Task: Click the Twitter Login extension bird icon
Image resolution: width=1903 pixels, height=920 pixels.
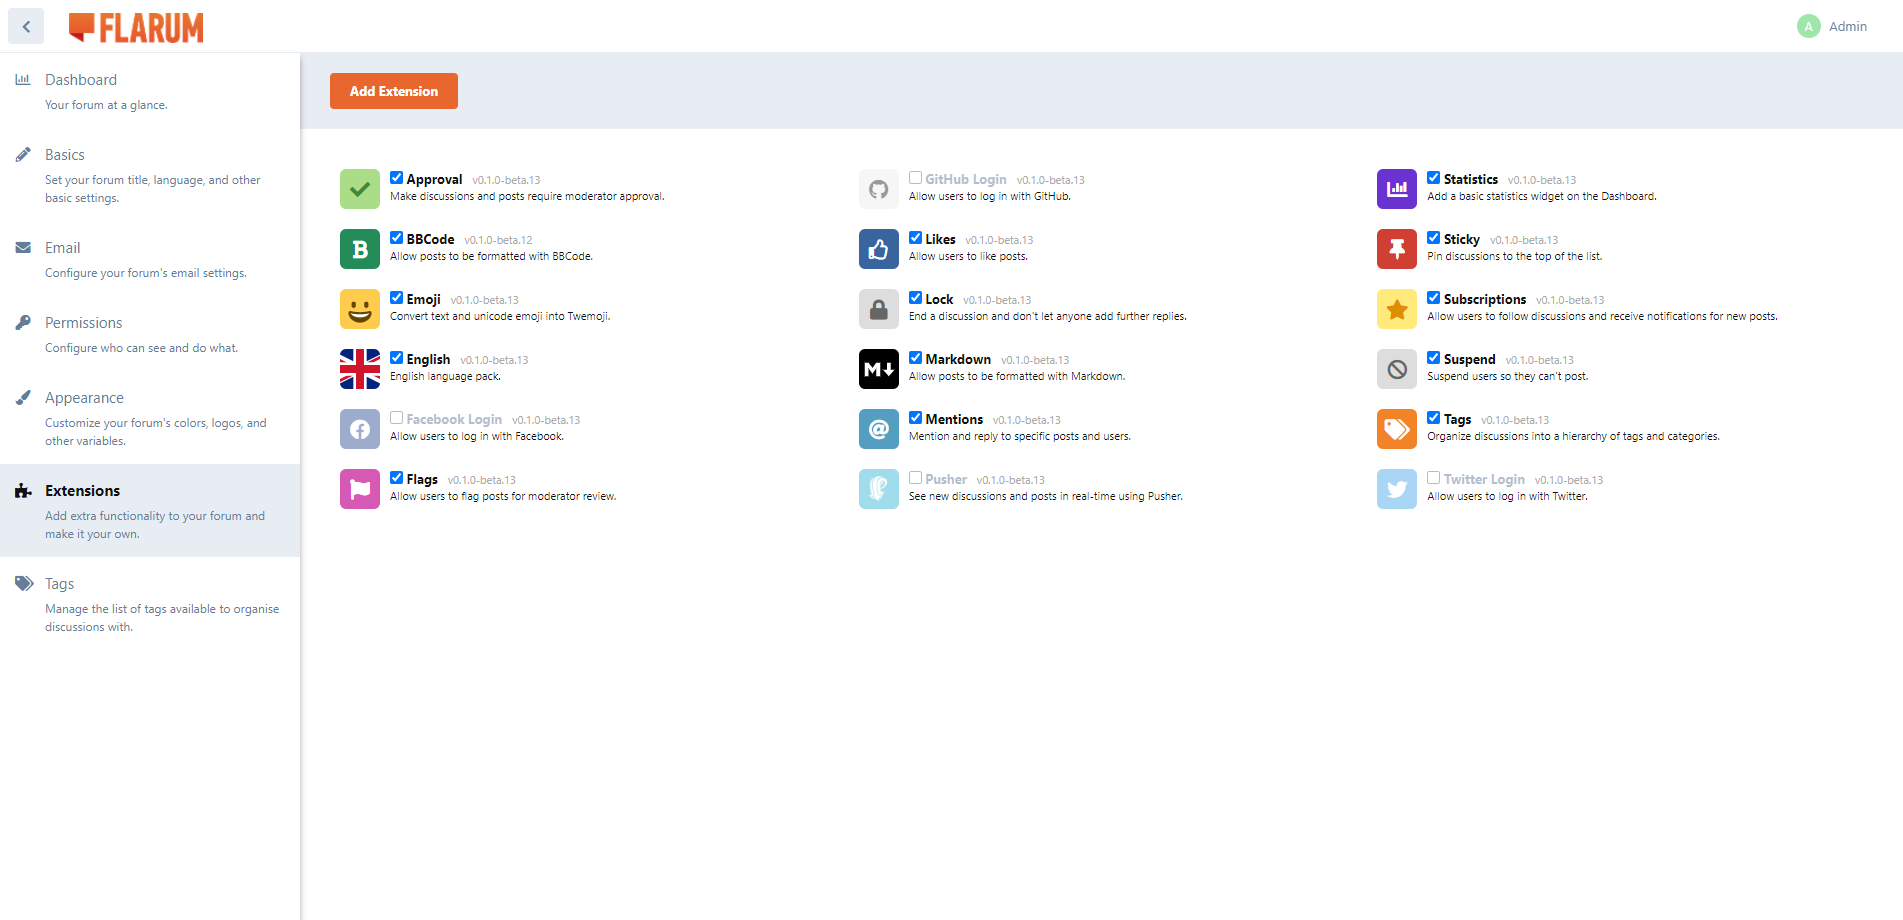Action: coord(1397,489)
